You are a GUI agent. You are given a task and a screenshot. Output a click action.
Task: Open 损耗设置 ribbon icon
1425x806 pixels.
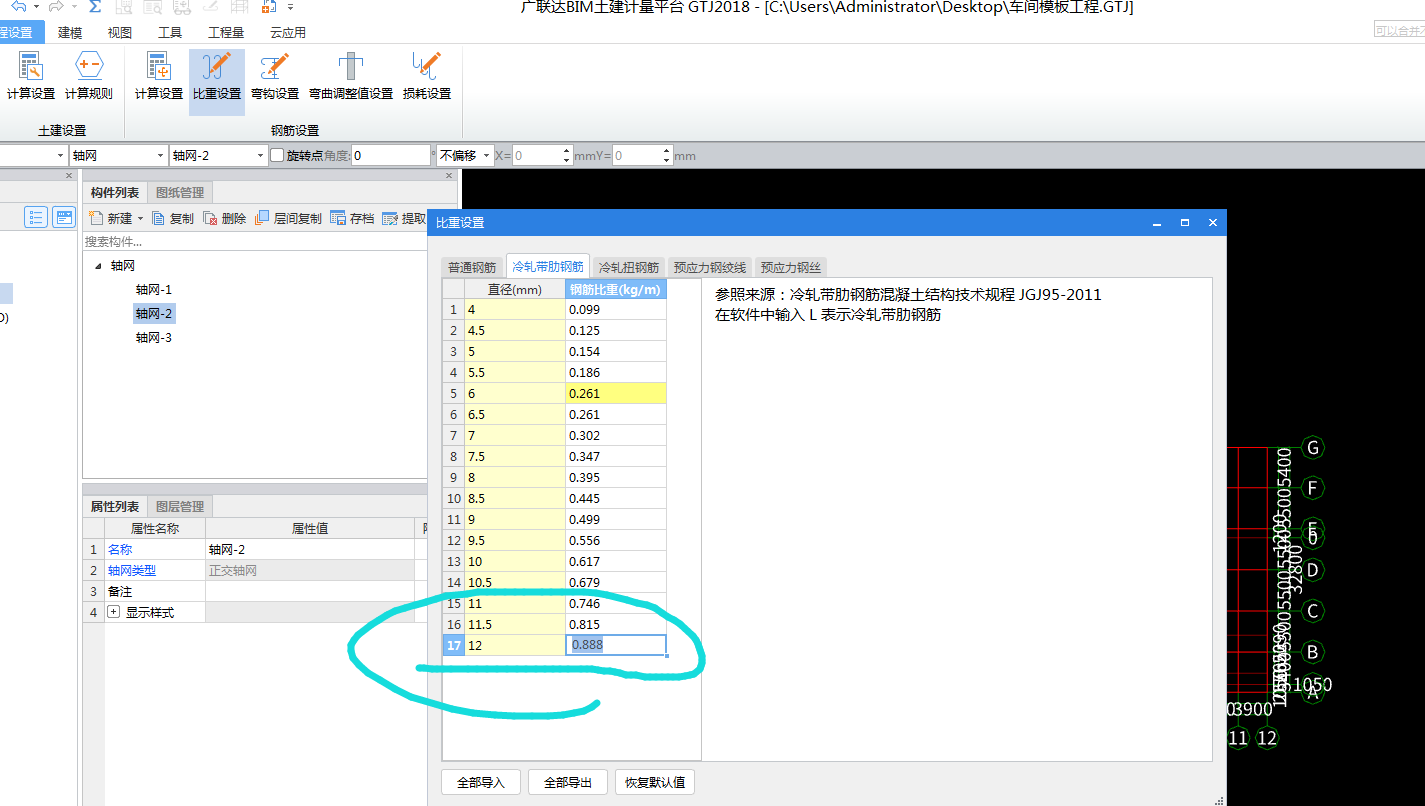point(427,76)
